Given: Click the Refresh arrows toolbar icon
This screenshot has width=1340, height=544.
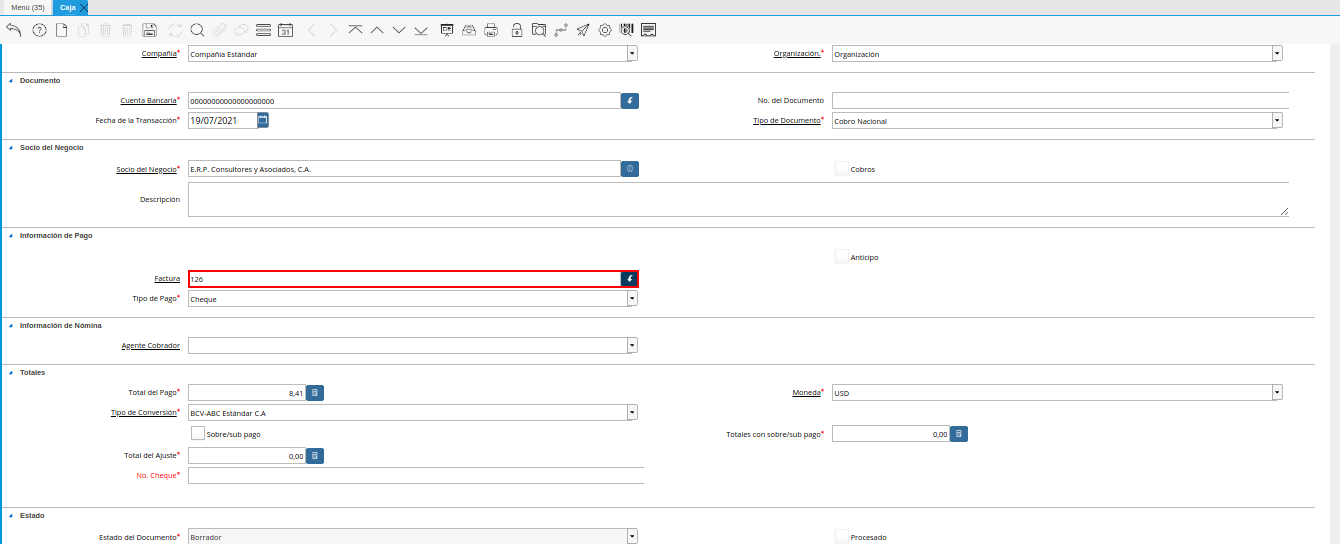Looking at the screenshot, I should click(x=175, y=30).
